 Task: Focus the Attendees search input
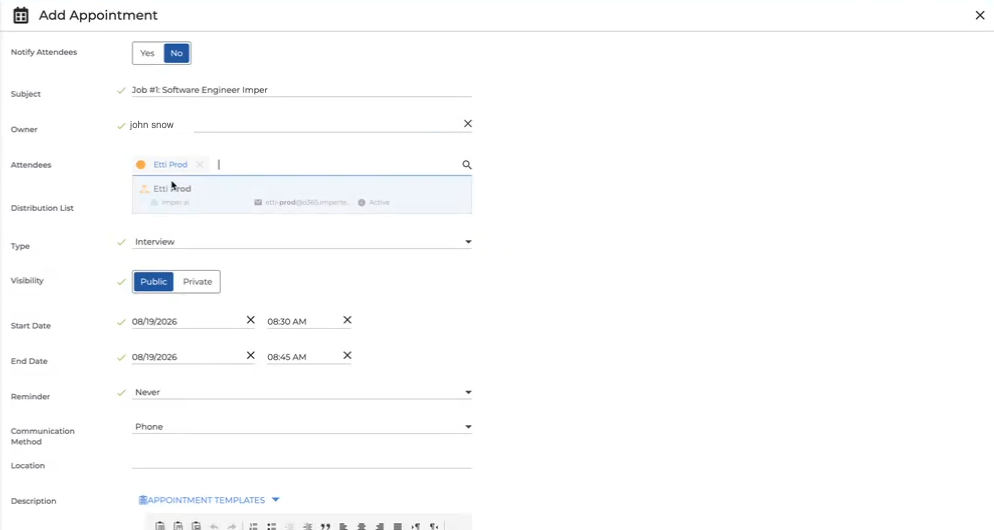(338, 165)
